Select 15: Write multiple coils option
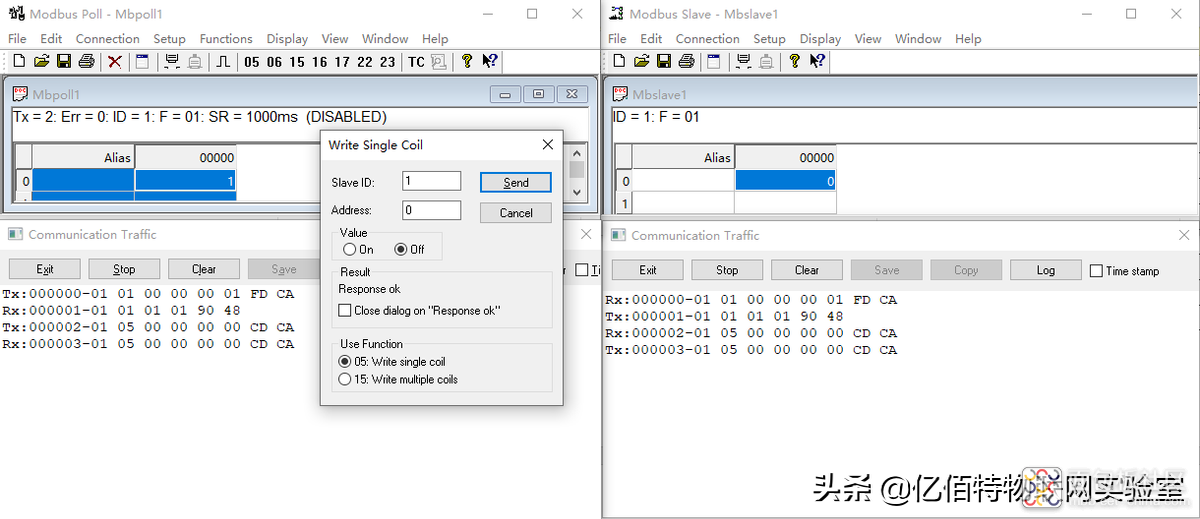The height and width of the screenshot is (519, 1200). [346, 380]
